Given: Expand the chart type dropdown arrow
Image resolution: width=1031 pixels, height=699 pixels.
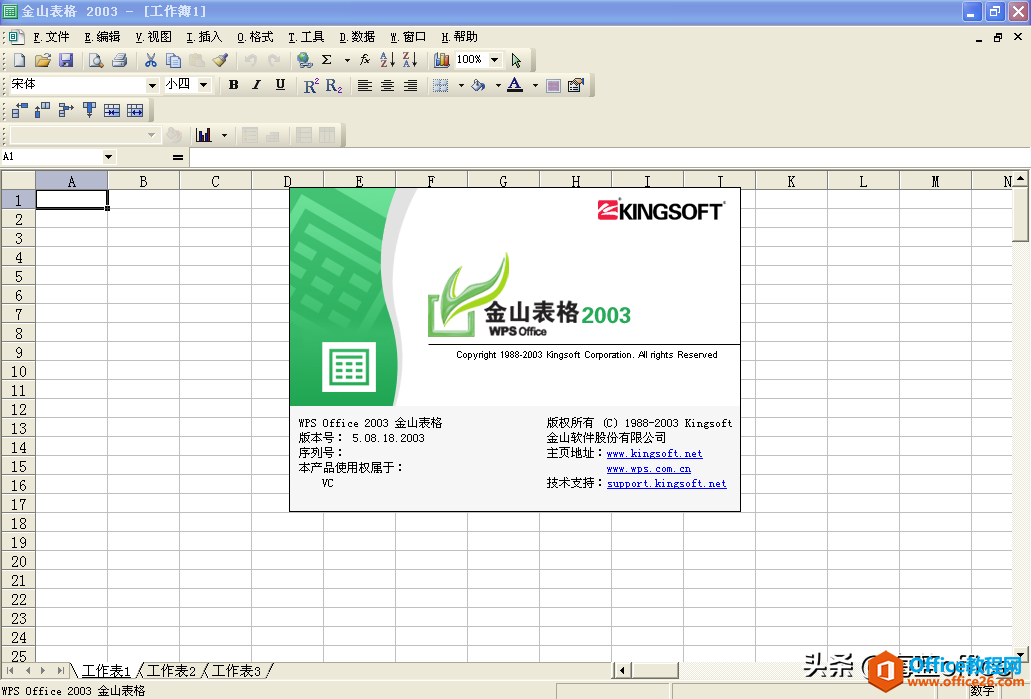Looking at the screenshot, I should [224, 135].
